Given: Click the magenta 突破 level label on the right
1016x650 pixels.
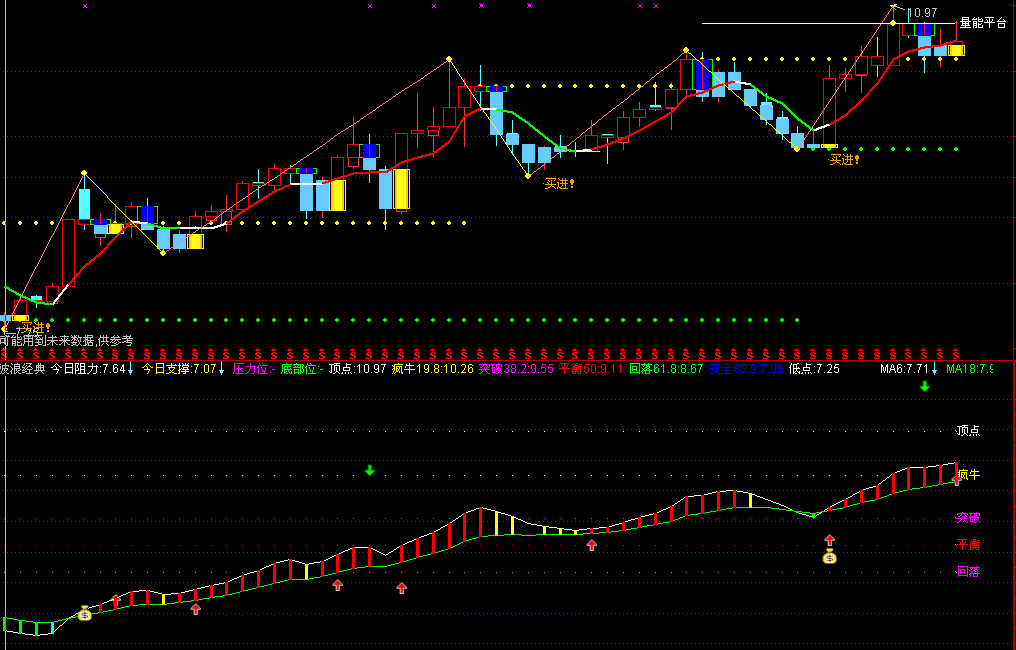Looking at the screenshot, I should [x=968, y=518].
